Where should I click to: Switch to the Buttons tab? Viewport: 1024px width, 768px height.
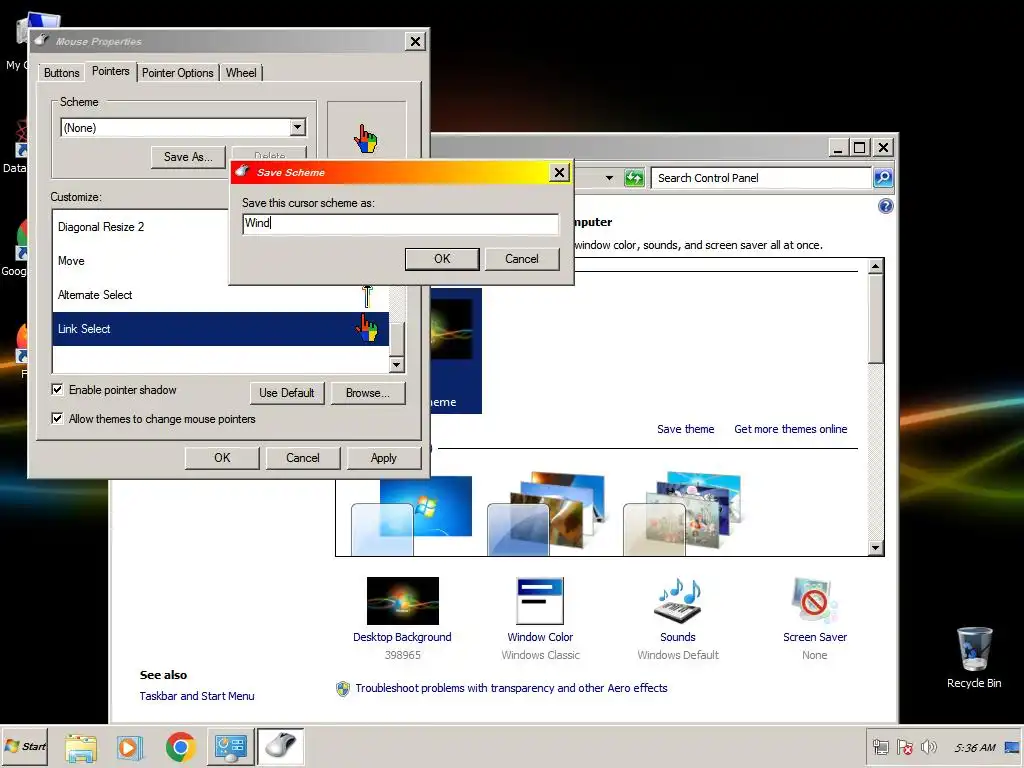[61, 72]
